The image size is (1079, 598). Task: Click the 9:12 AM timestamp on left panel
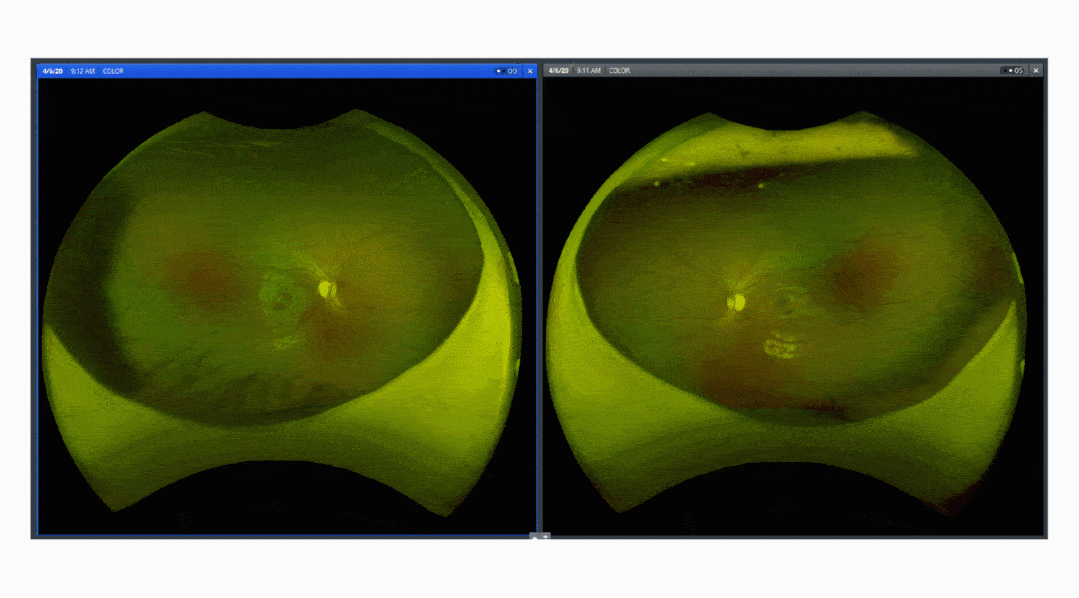pos(83,71)
